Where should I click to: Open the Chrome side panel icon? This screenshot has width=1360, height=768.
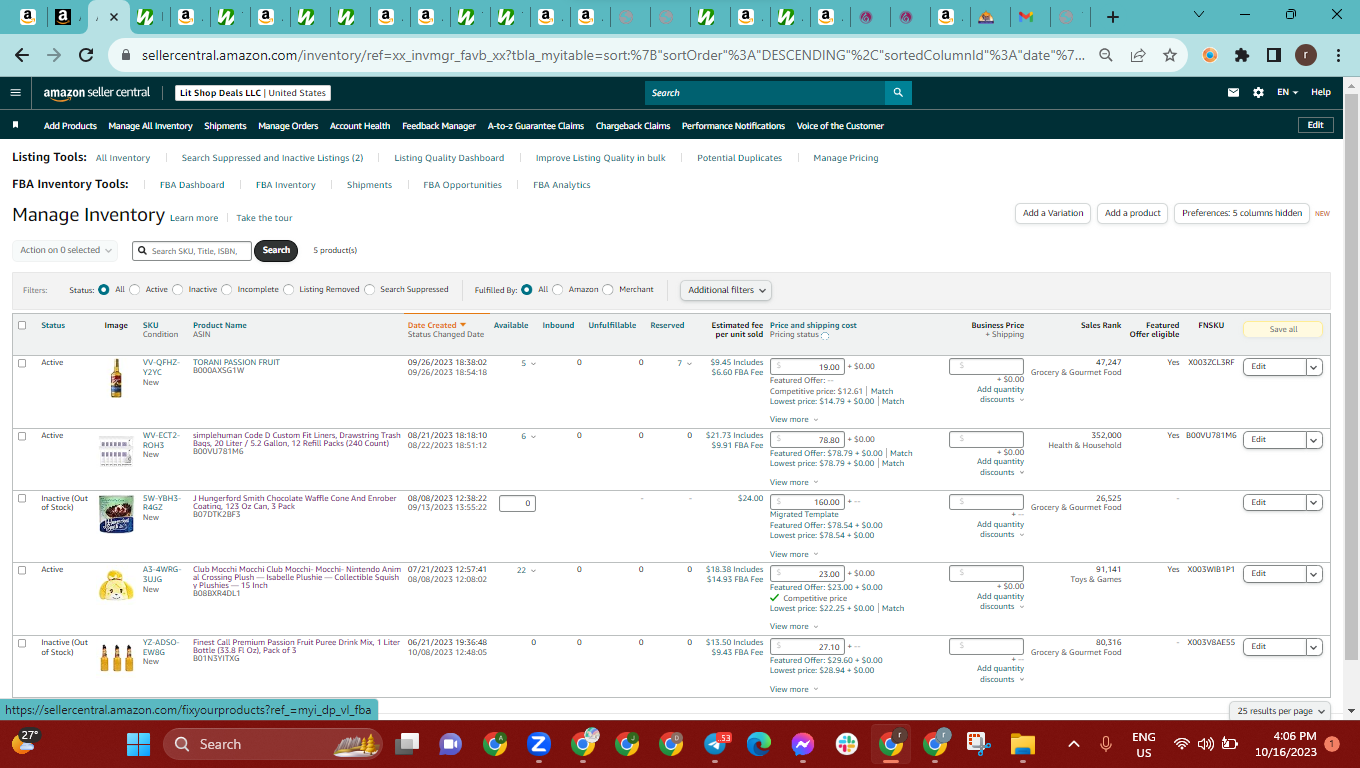[1274, 56]
